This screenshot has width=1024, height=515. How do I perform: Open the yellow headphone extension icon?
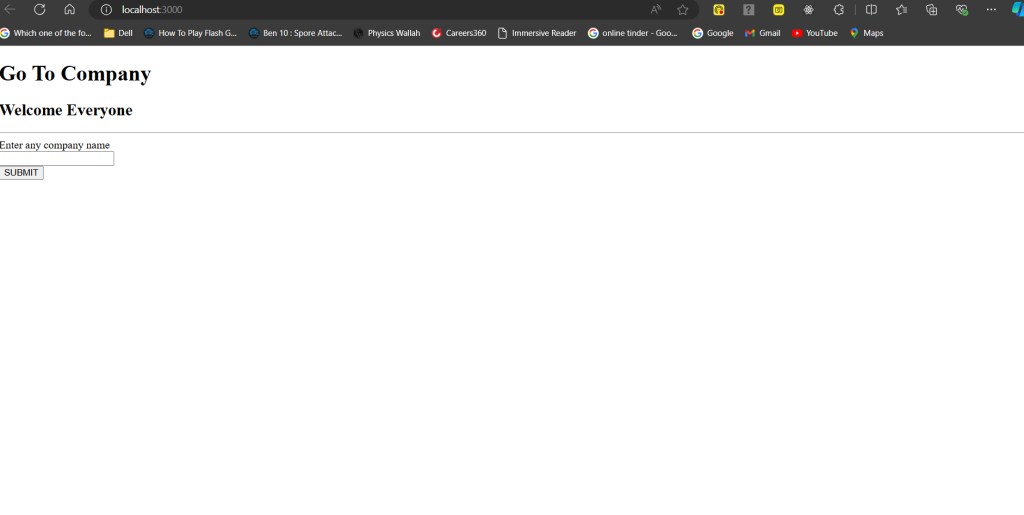[x=718, y=9]
